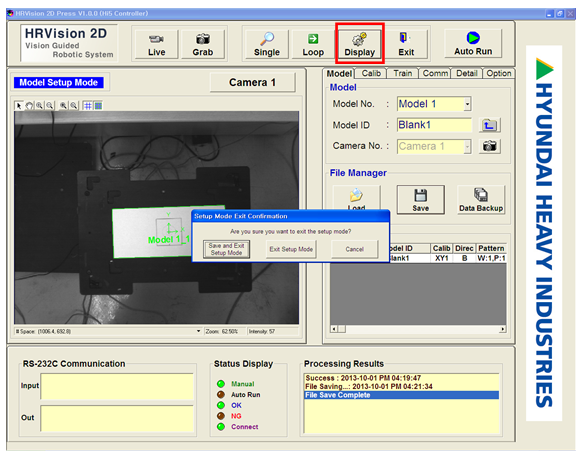
Task: Grab a single camera image
Action: [x=203, y=45]
